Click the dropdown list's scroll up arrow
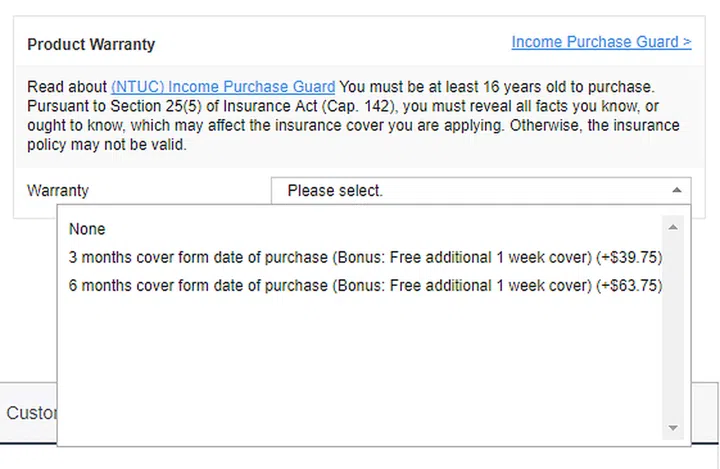Viewport: 720px width, 469px height. 674,227
